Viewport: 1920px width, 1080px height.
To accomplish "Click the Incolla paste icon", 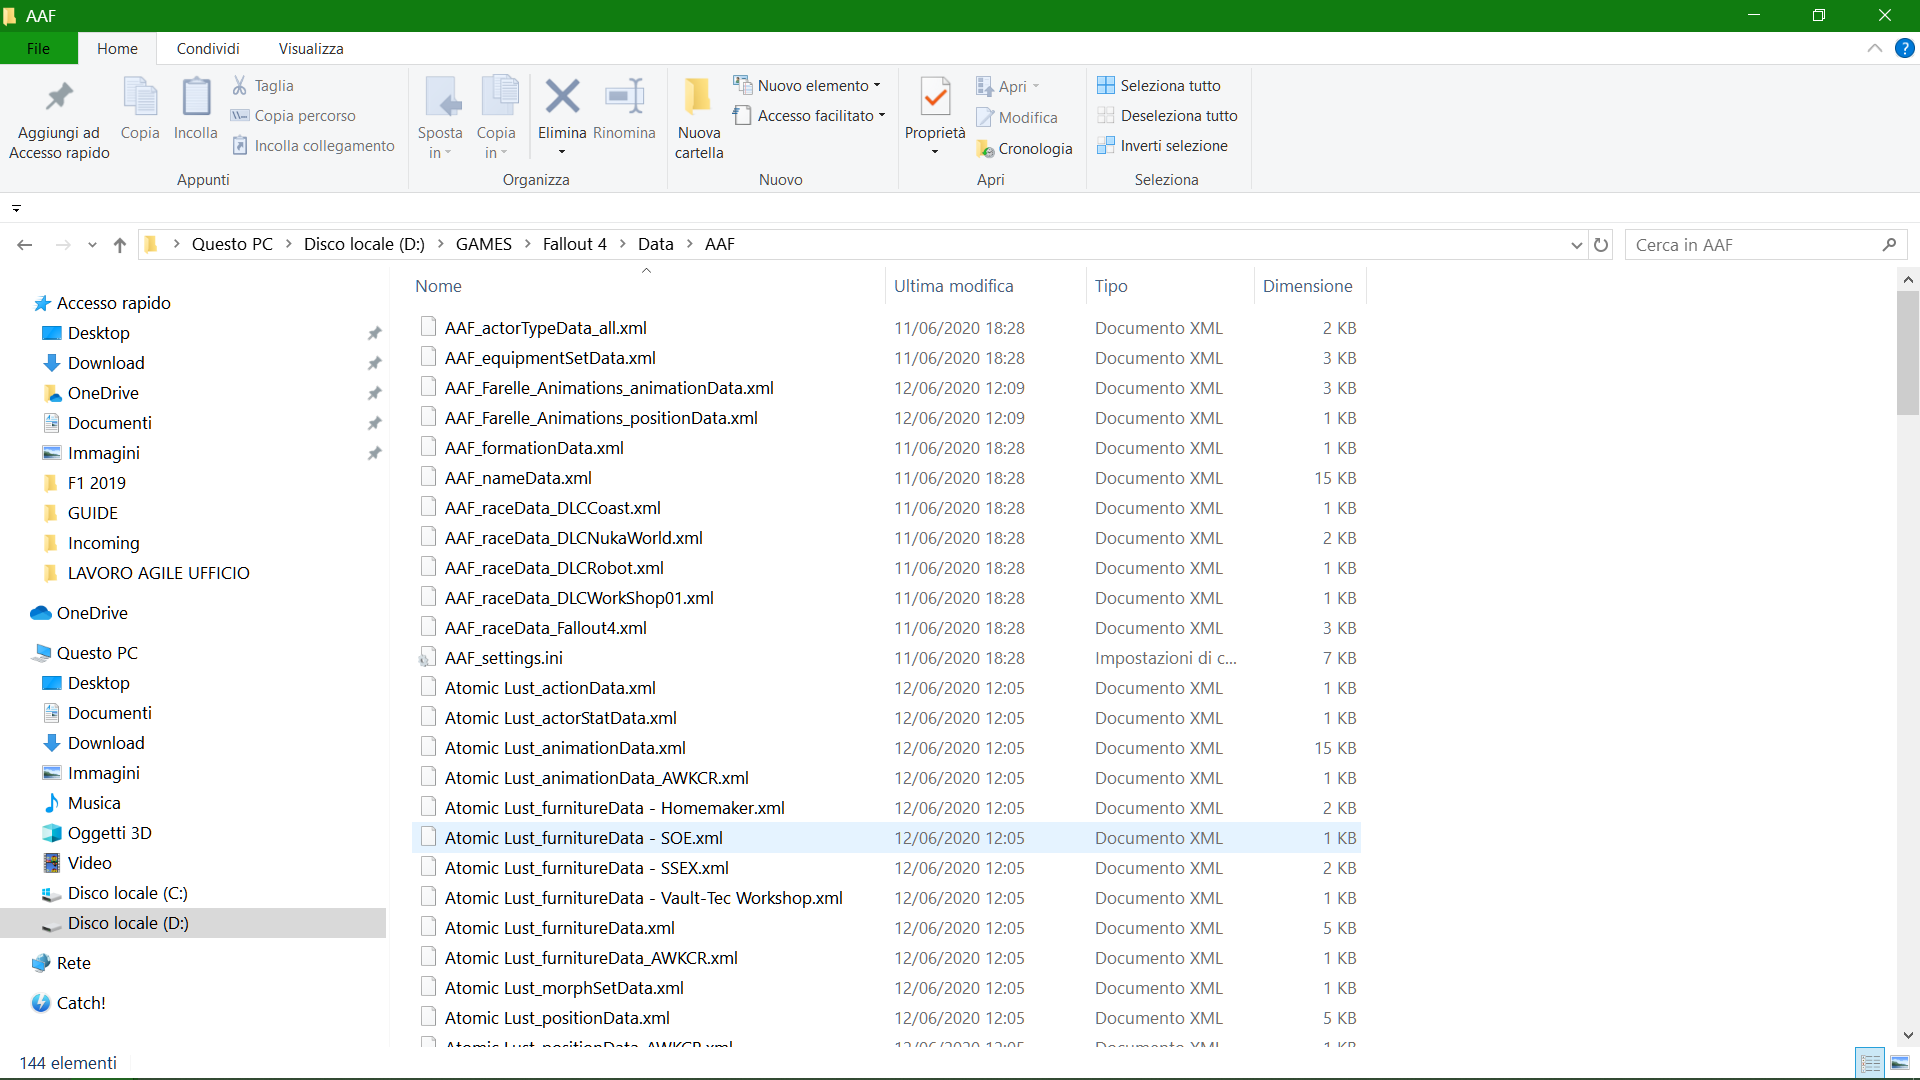I will pyautogui.click(x=195, y=108).
